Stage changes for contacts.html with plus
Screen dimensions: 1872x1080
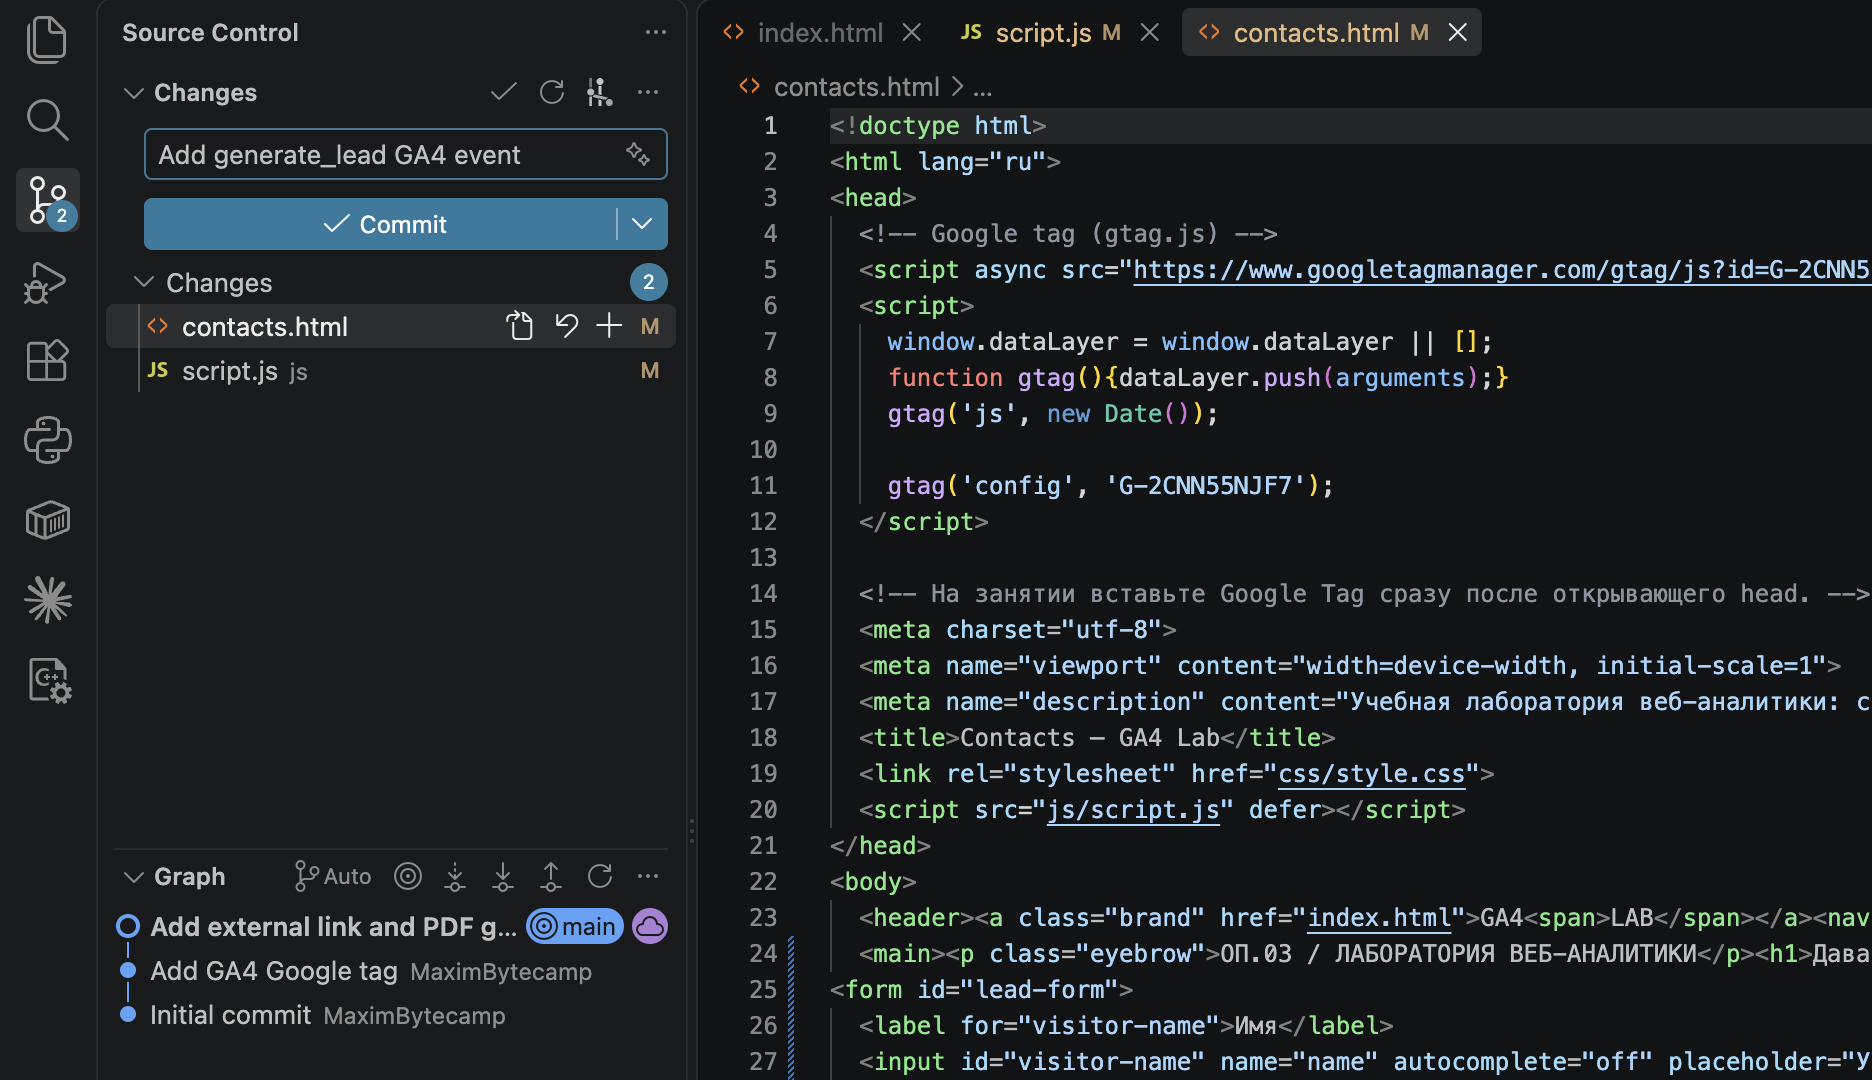click(x=609, y=326)
